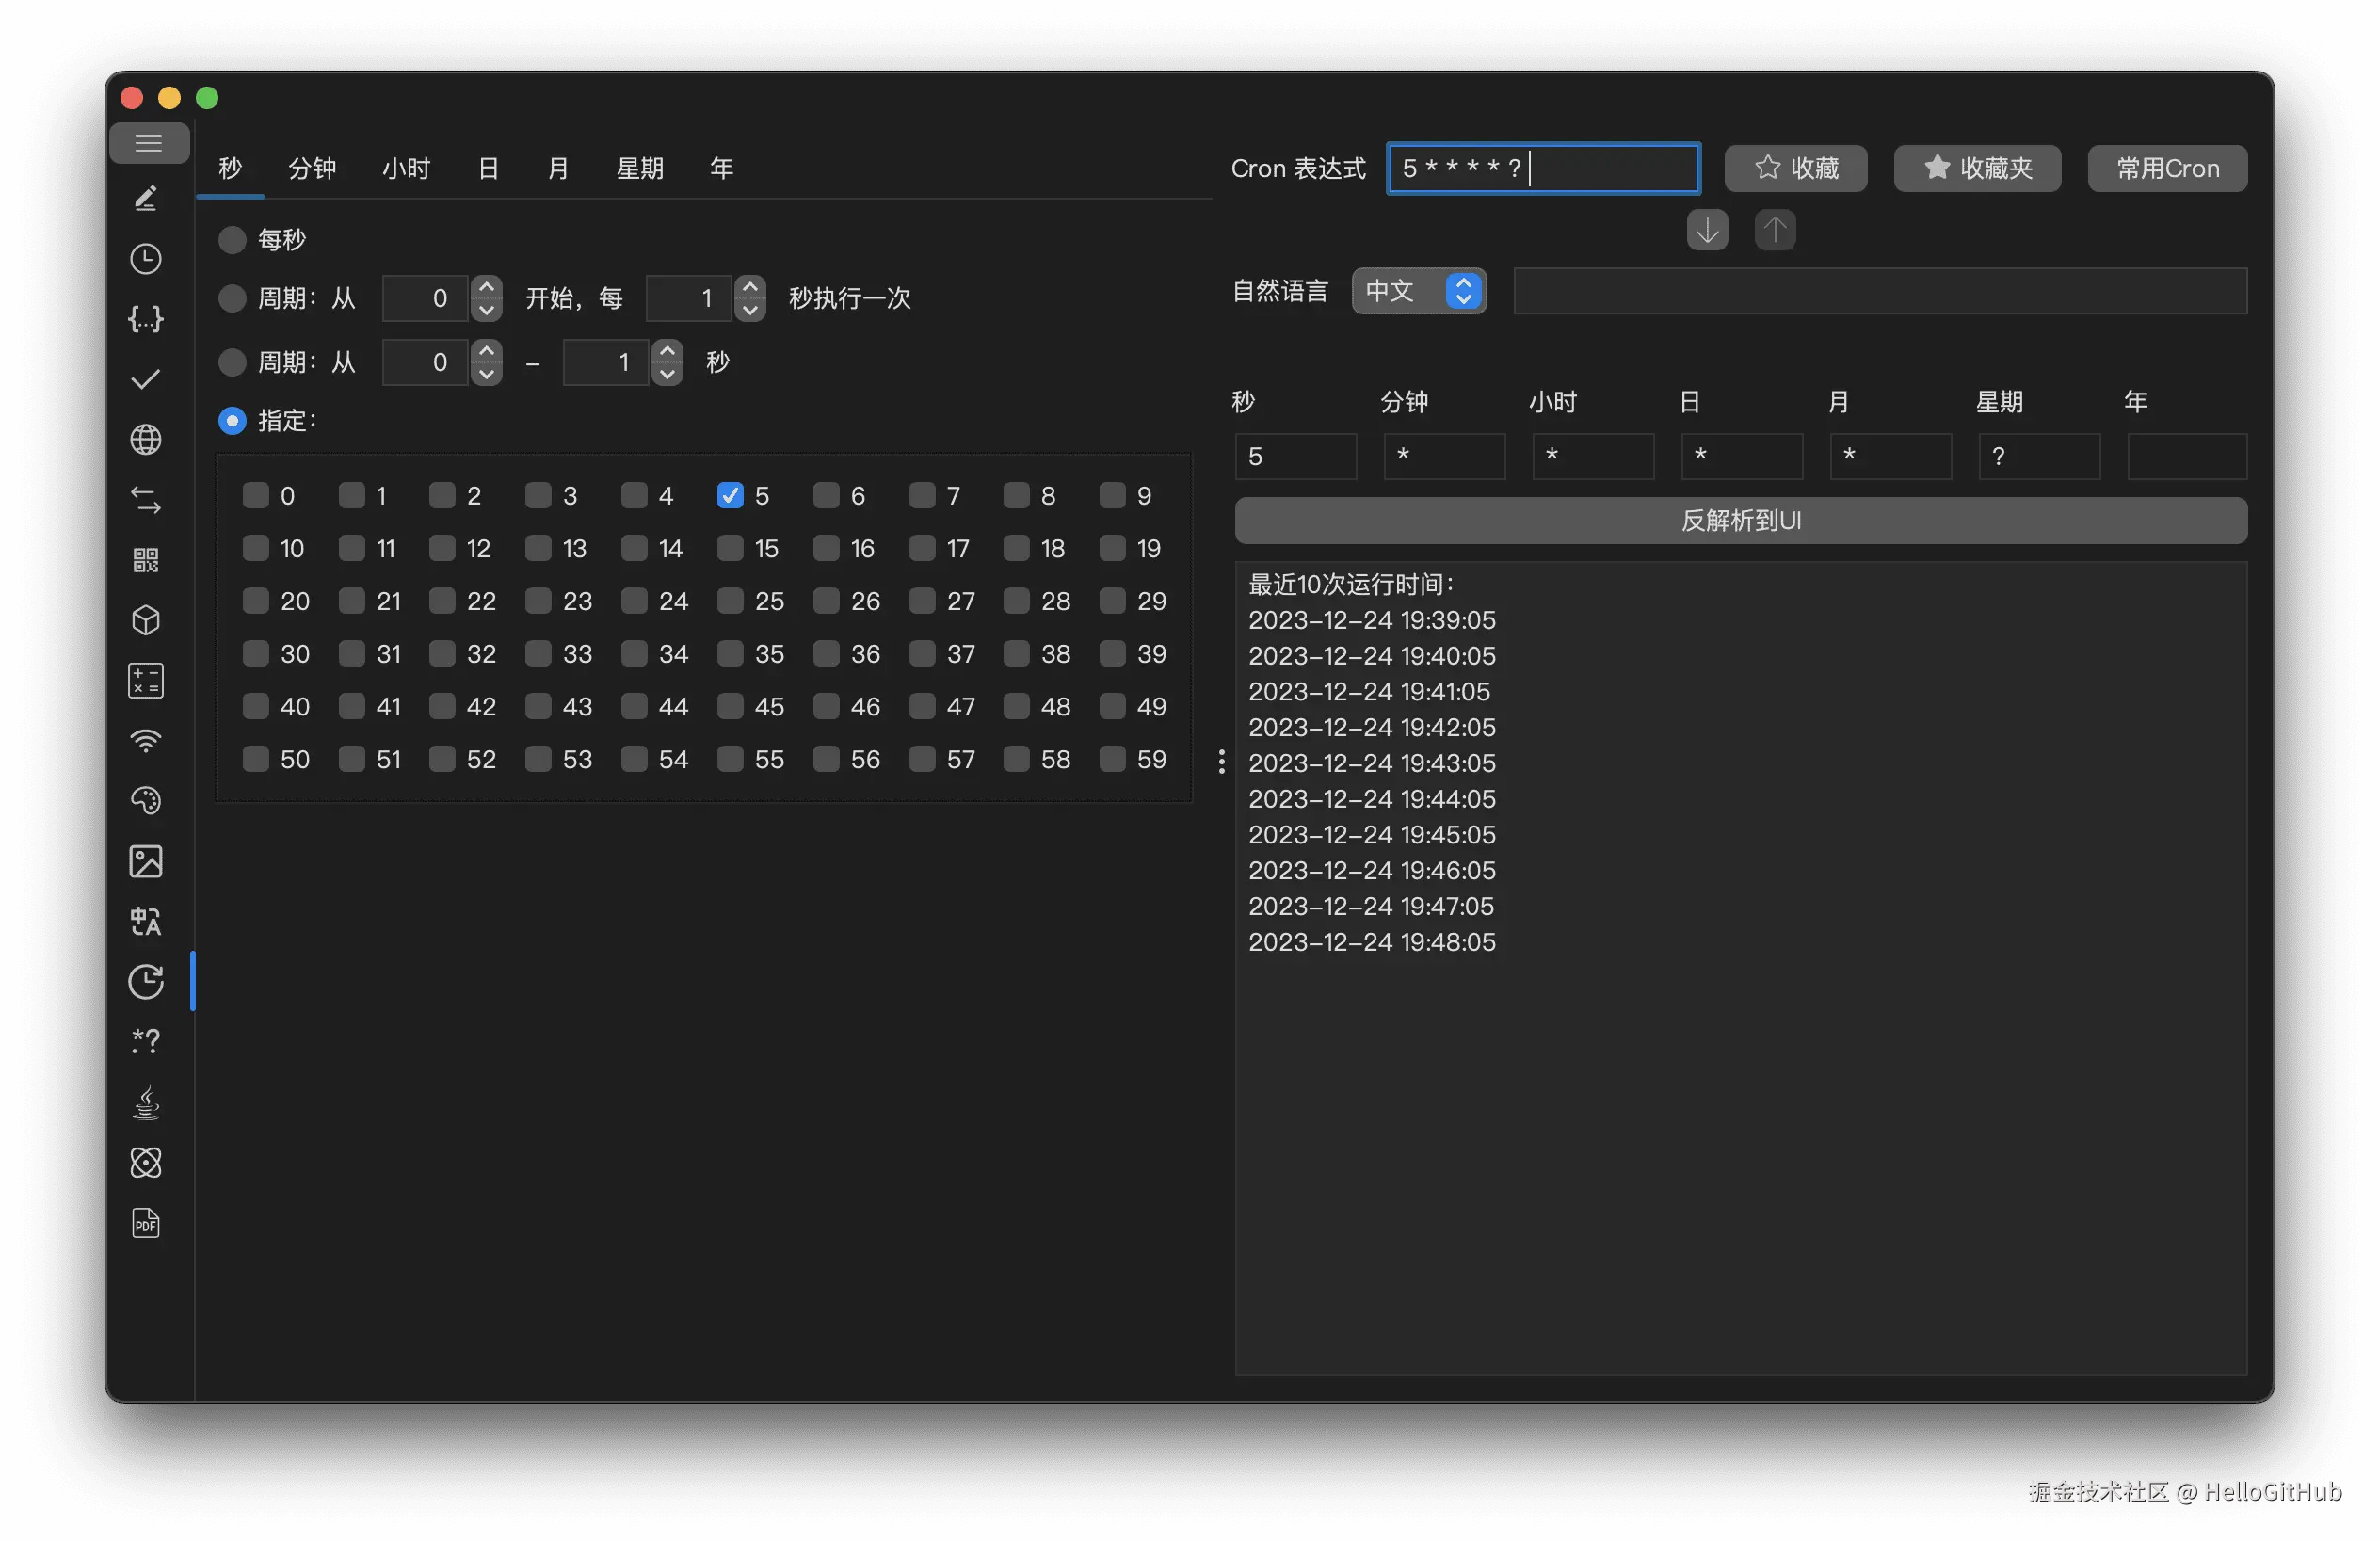The width and height of the screenshot is (2380, 1542).
Task: Open the QR code tool in sidebar
Action: pos(146,560)
